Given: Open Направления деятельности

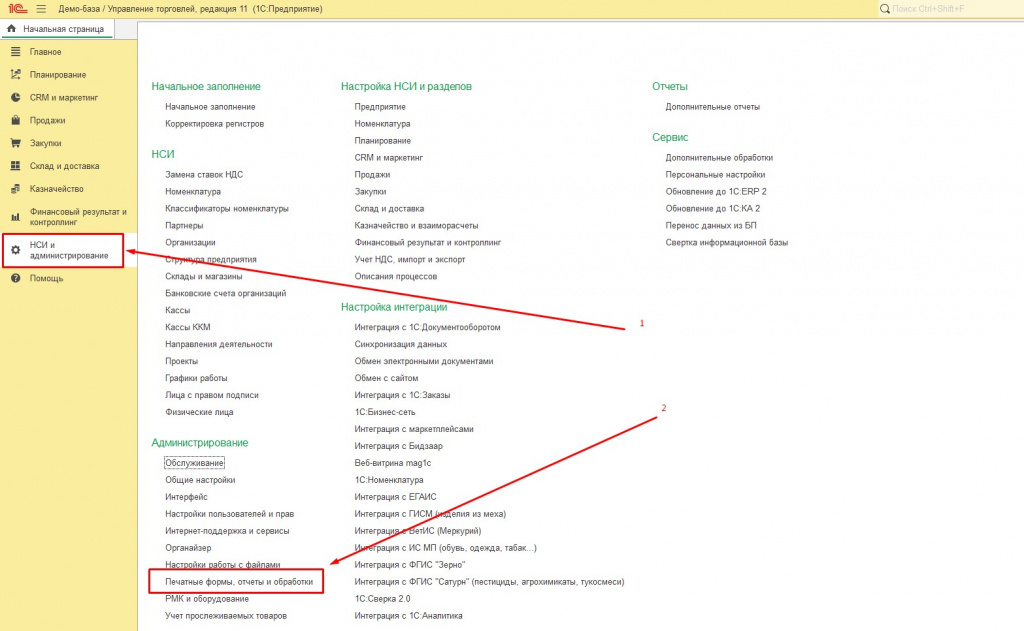Looking at the screenshot, I should [218, 344].
